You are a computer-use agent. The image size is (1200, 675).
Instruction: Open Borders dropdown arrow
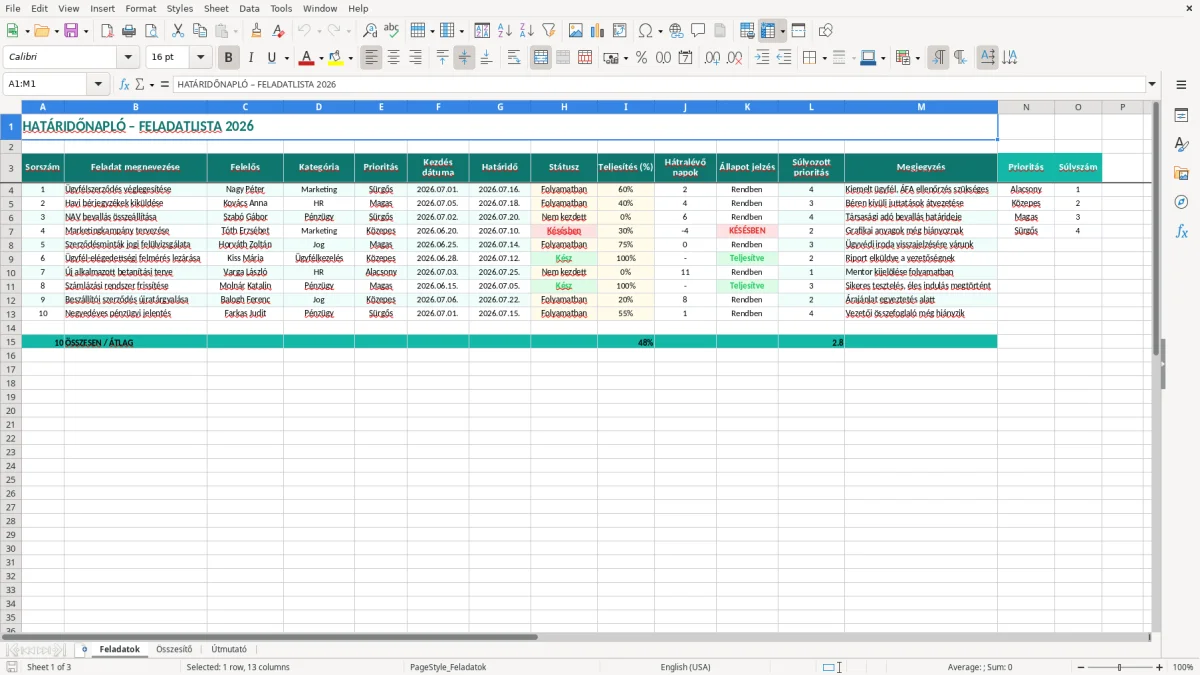(x=824, y=58)
